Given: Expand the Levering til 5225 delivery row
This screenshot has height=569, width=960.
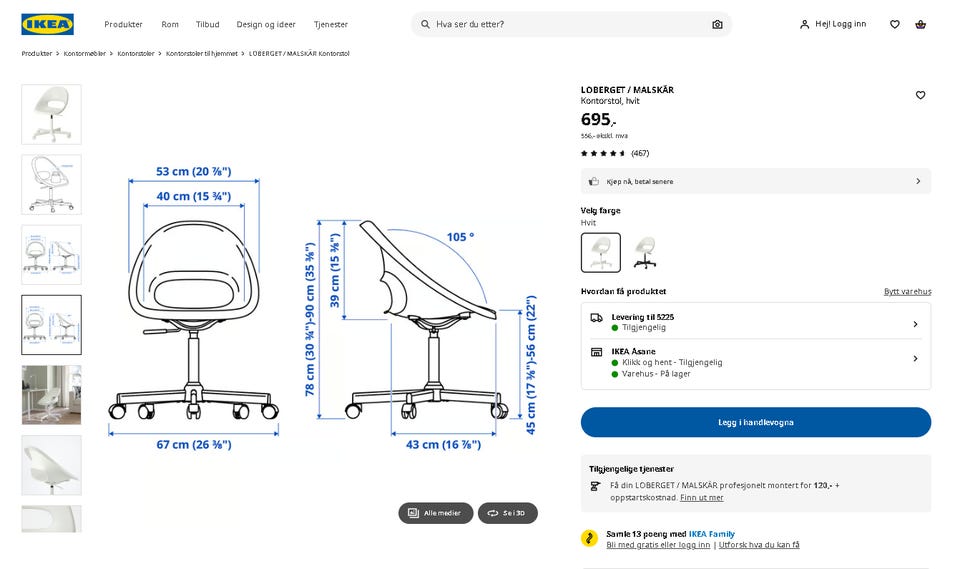Looking at the screenshot, I should [x=756, y=322].
